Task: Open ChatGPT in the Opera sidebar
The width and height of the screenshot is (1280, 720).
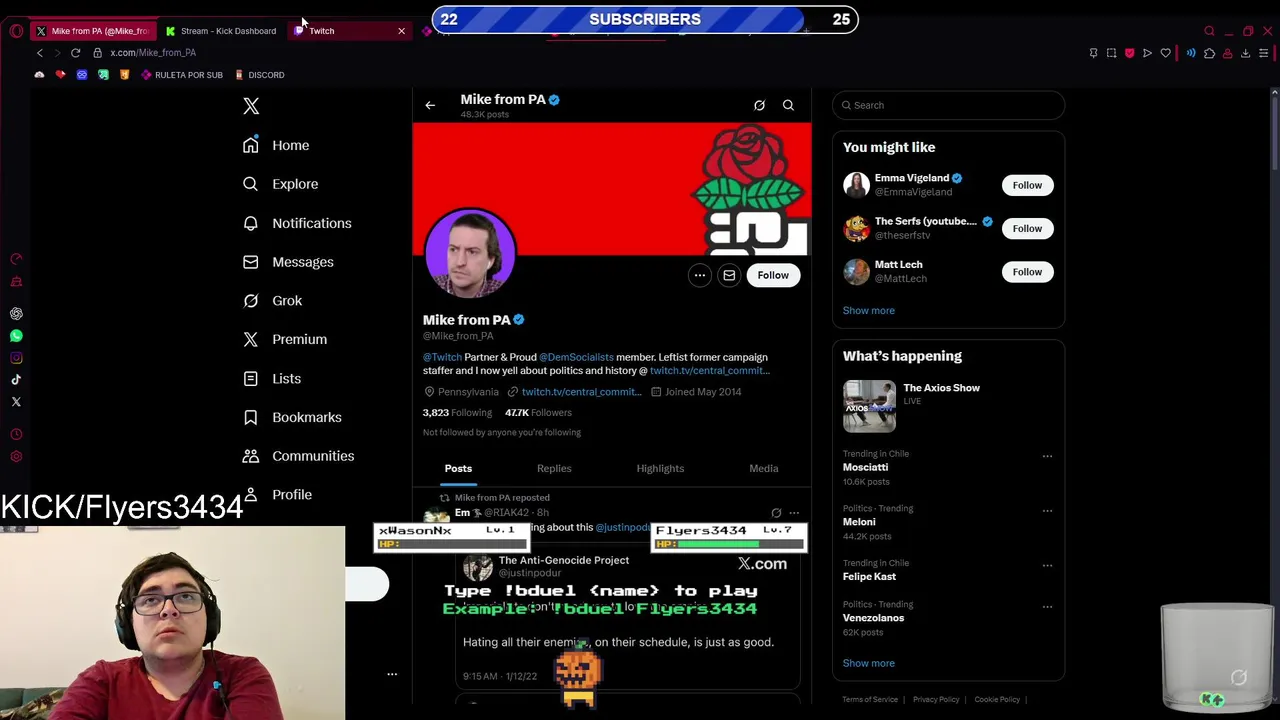Action: pyautogui.click(x=16, y=314)
